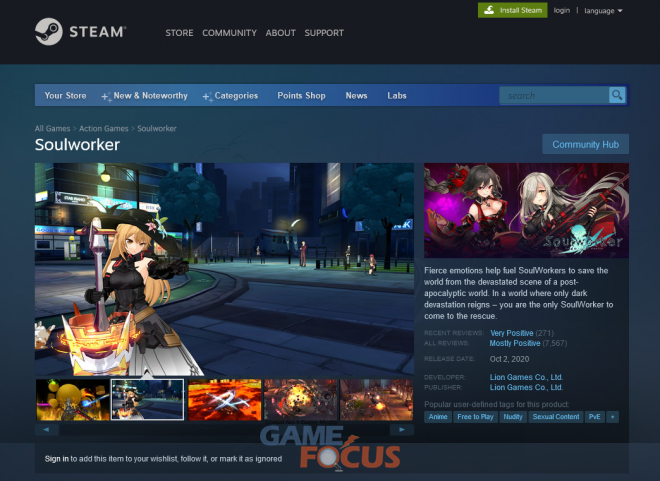This screenshot has width=660, height=481.
Task: Select the Free to Play tag
Action: click(x=475, y=417)
